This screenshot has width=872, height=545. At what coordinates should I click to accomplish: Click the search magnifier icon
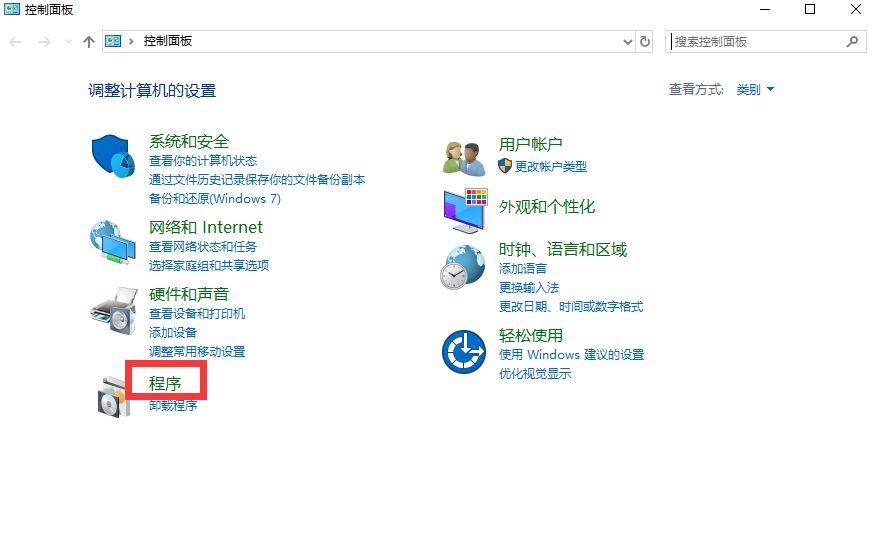(852, 42)
